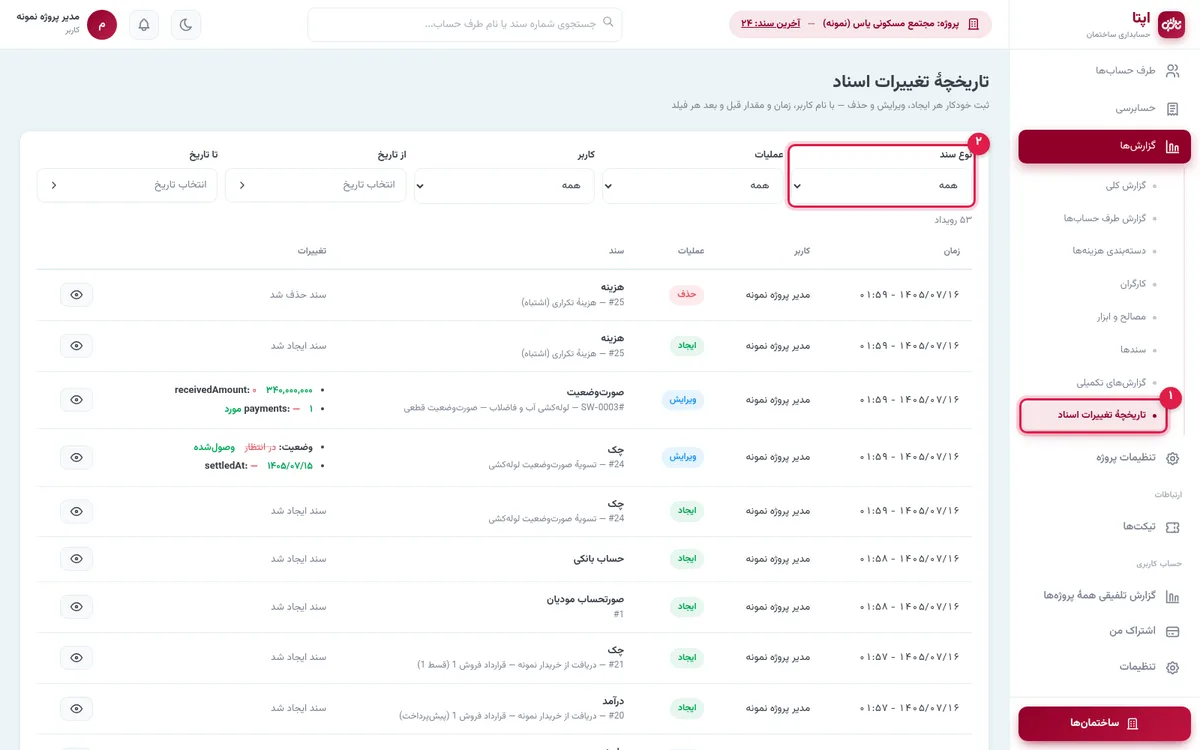This screenshot has width=1200, height=750.
Task: Select تاریخچهٔ تغییرات اسناد sidebar item
Action: coord(1094,415)
